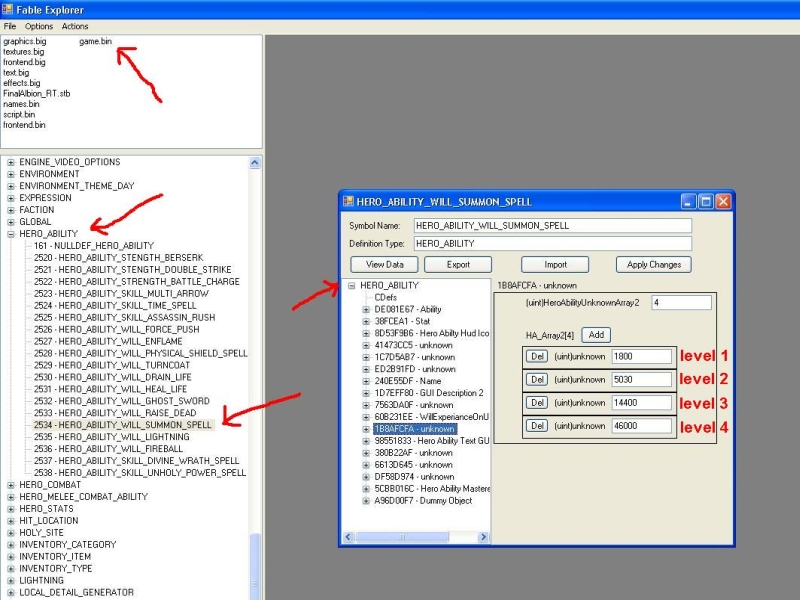Expand the ENVIRONMENT tree node
Screen dimensions: 800x600
[11, 174]
